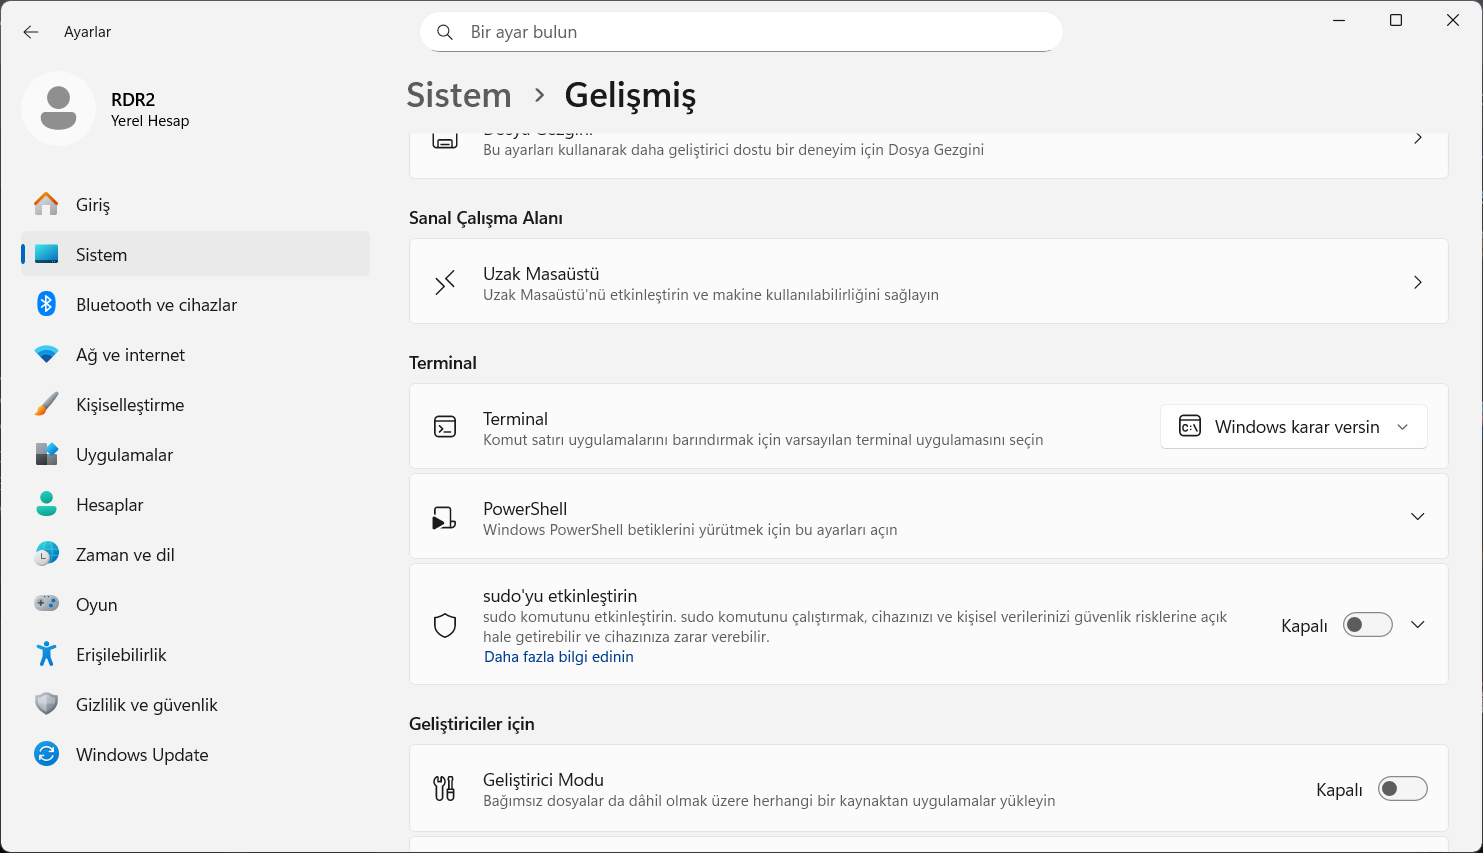The width and height of the screenshot is (1483, 853).
Task: Click the back arrow icon
Action: pos(31,32)
